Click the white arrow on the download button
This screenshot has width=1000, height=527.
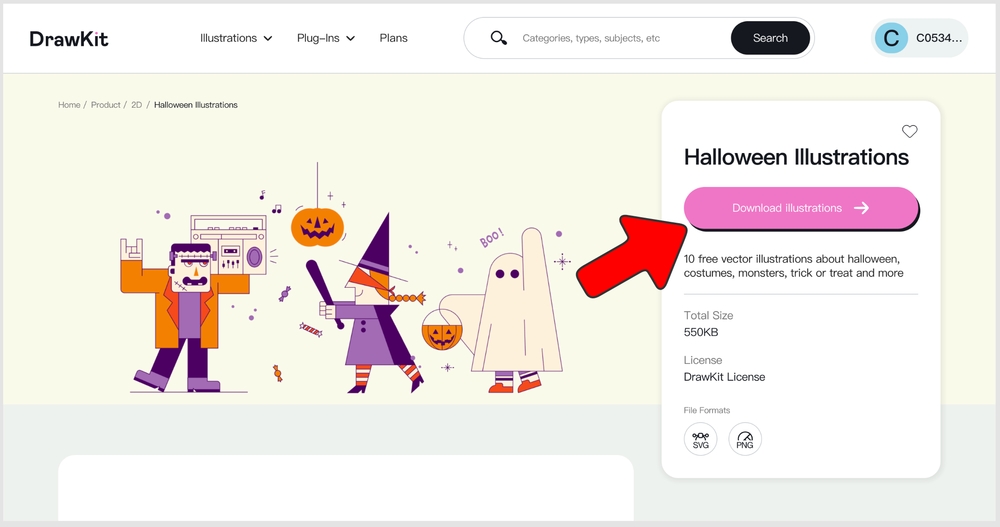point(861,208)
